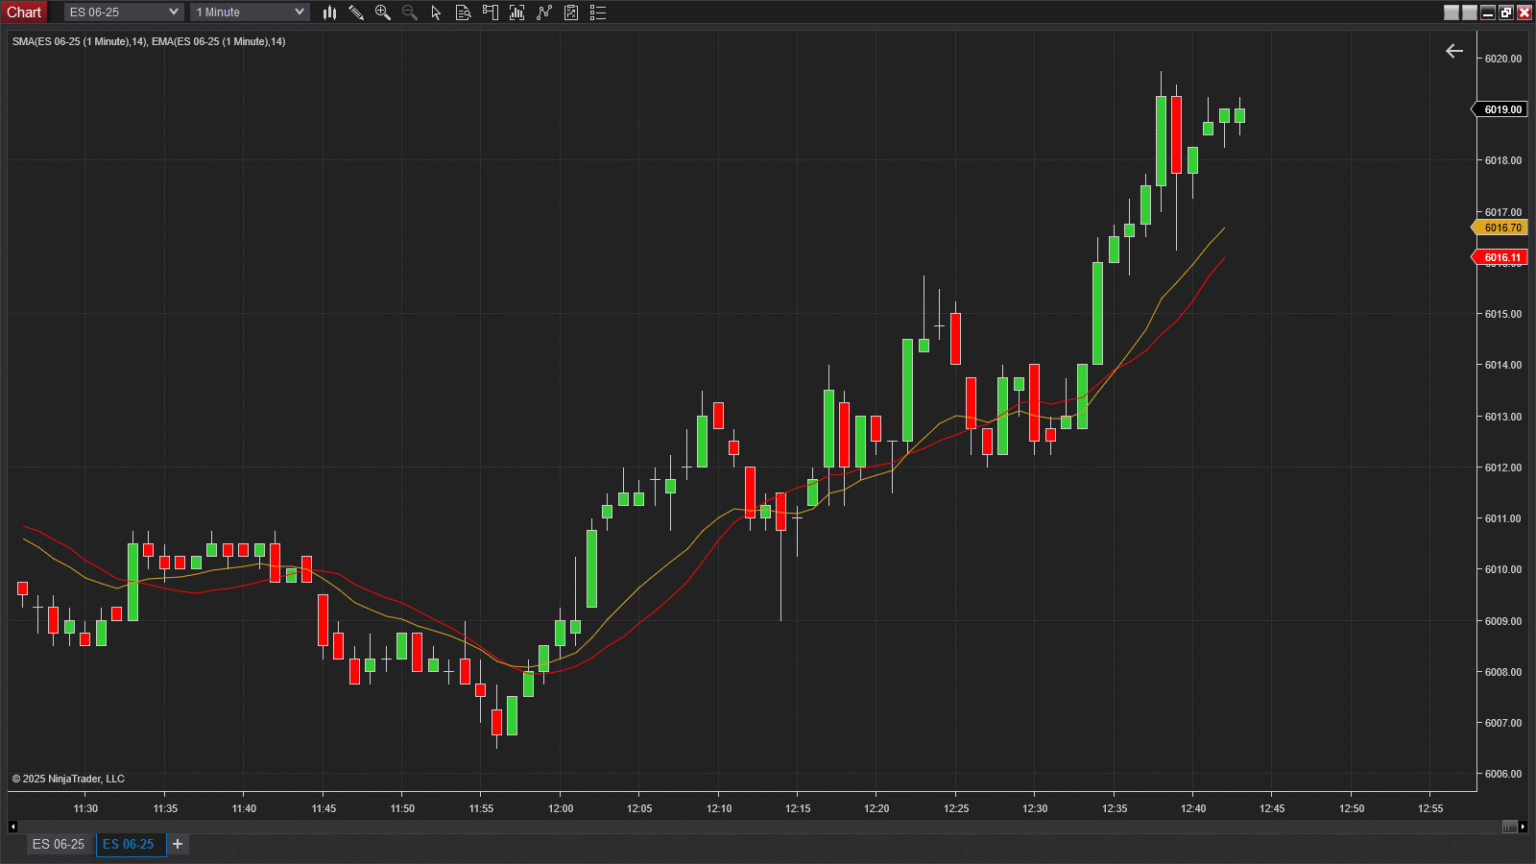This screenshot has width=1536, height=864.
Task: Toggle the Cursor pointer tool
Action: [x=436, y=12]
